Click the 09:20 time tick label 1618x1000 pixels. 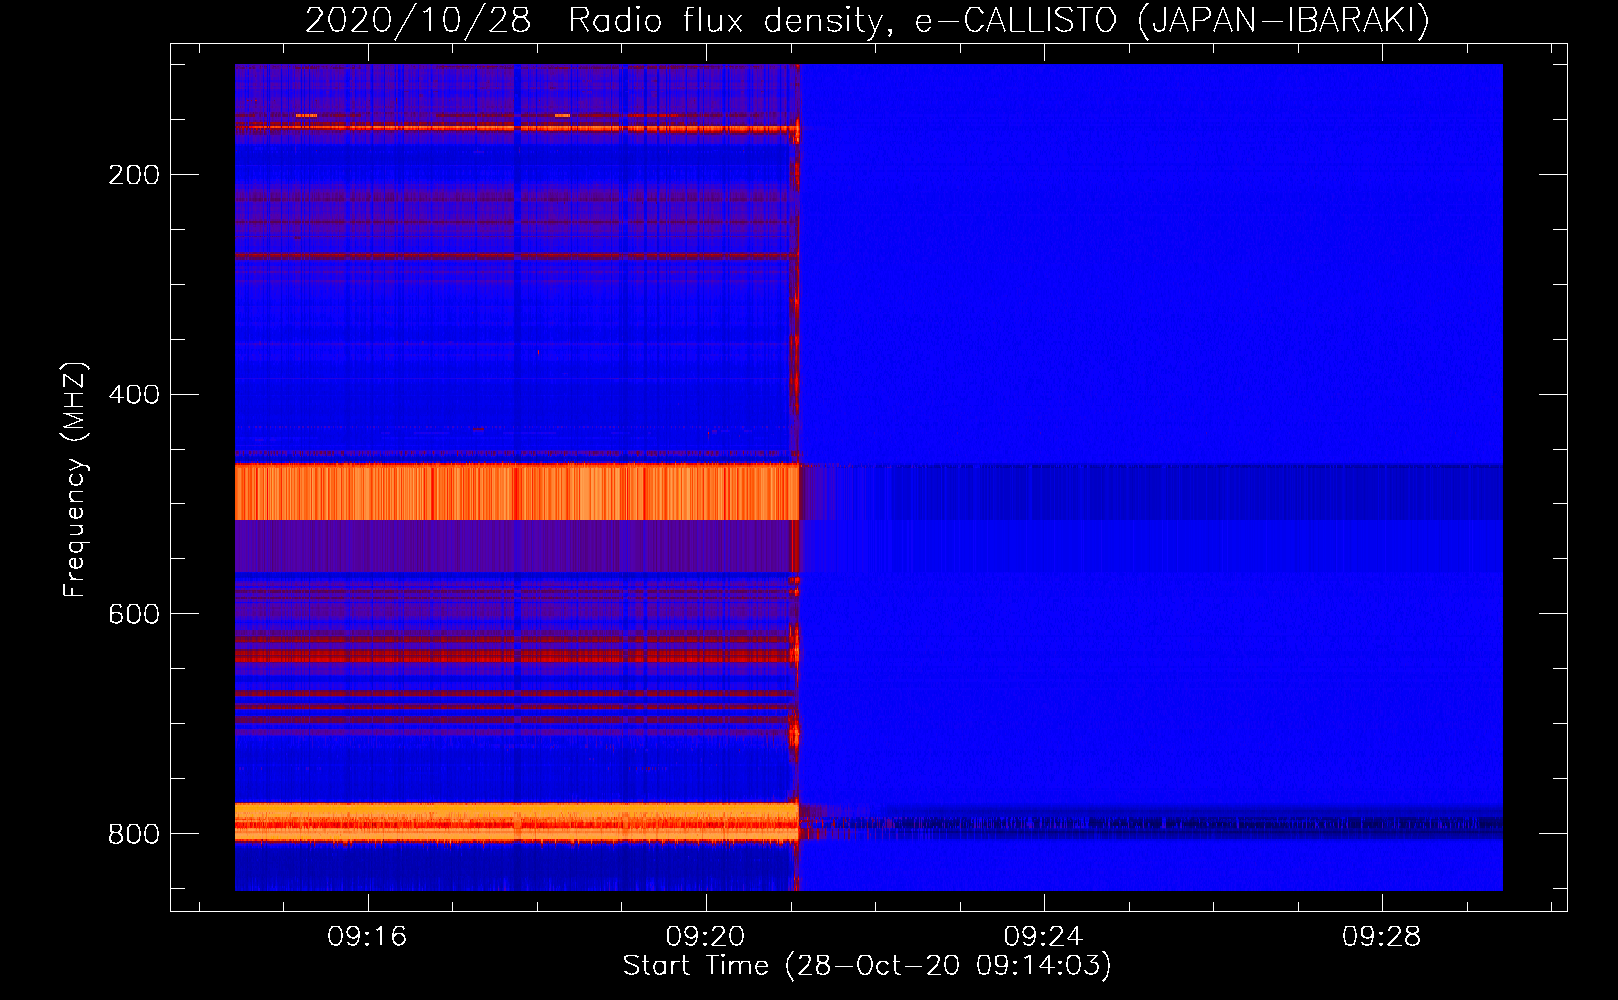point(705,936)
